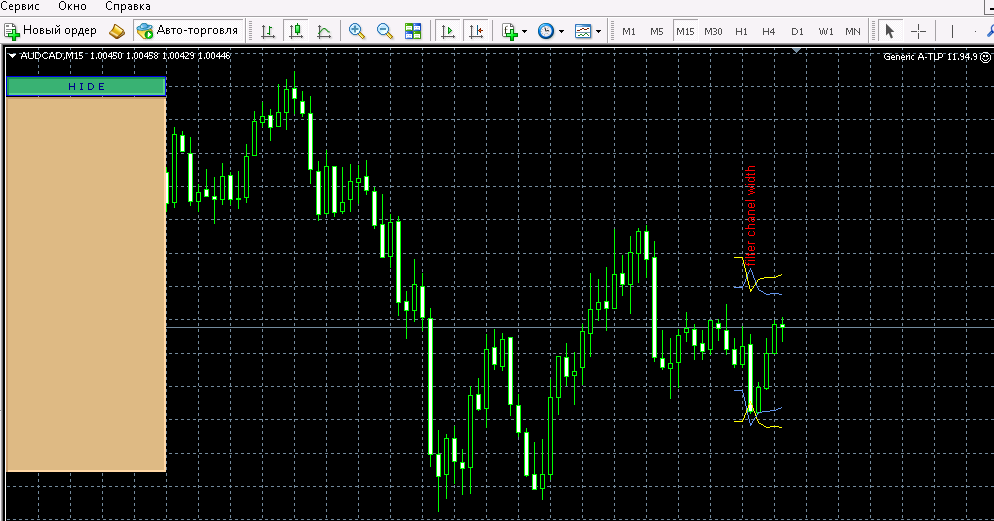Toggle the Авто-торговля button
The image size is (994, 521).
tap(188, 30)
